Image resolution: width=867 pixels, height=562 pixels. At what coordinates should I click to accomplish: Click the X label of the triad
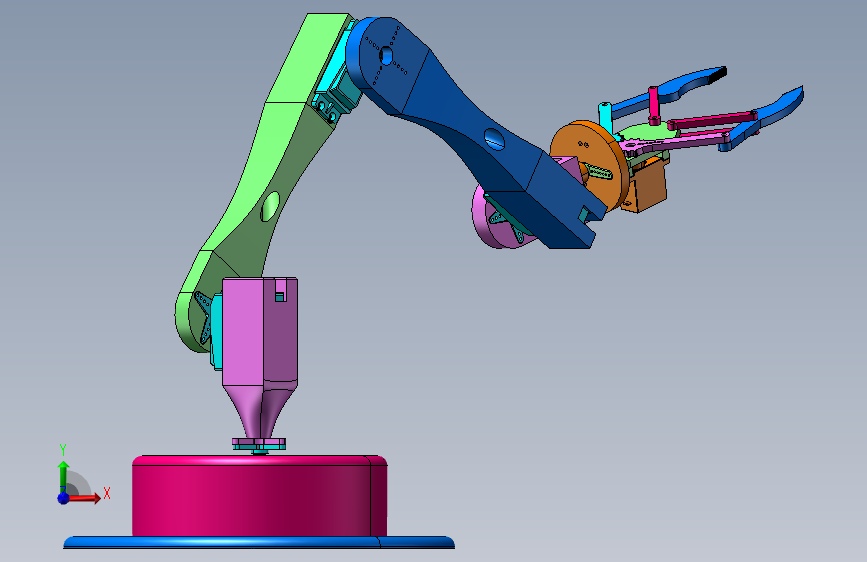pyautogui.click(x=107, y=493)
